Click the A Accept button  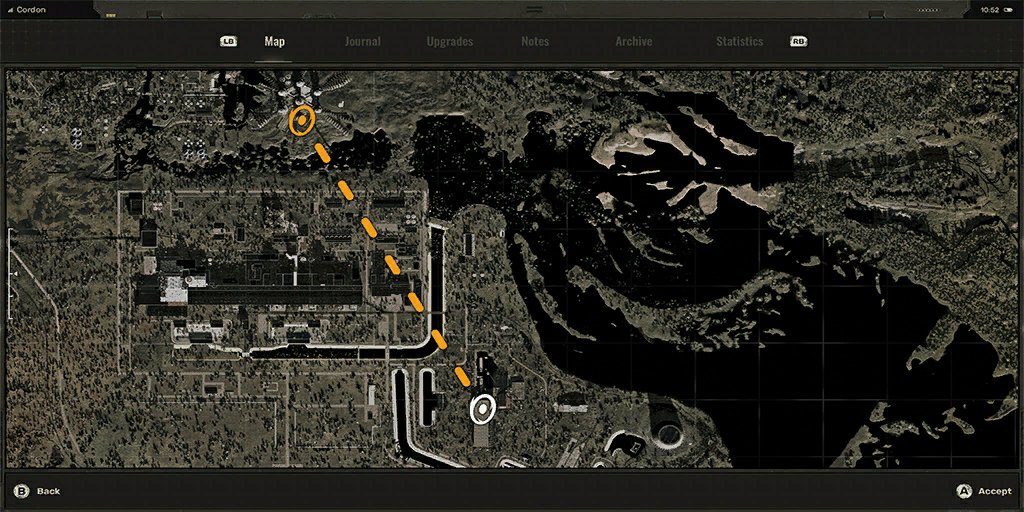(x=984, y=491)
